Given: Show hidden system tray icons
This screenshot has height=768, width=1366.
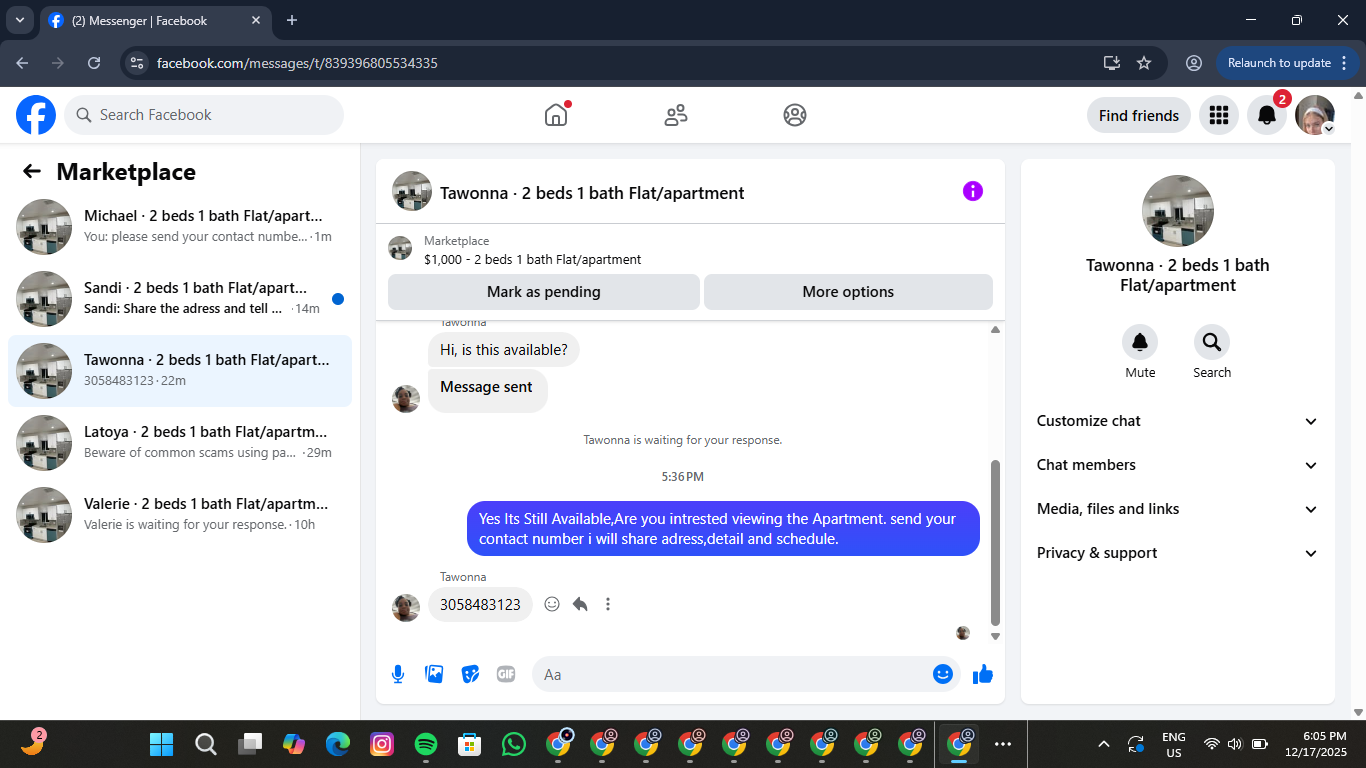Looking at the screenshot, I should tap(1104, 744).
